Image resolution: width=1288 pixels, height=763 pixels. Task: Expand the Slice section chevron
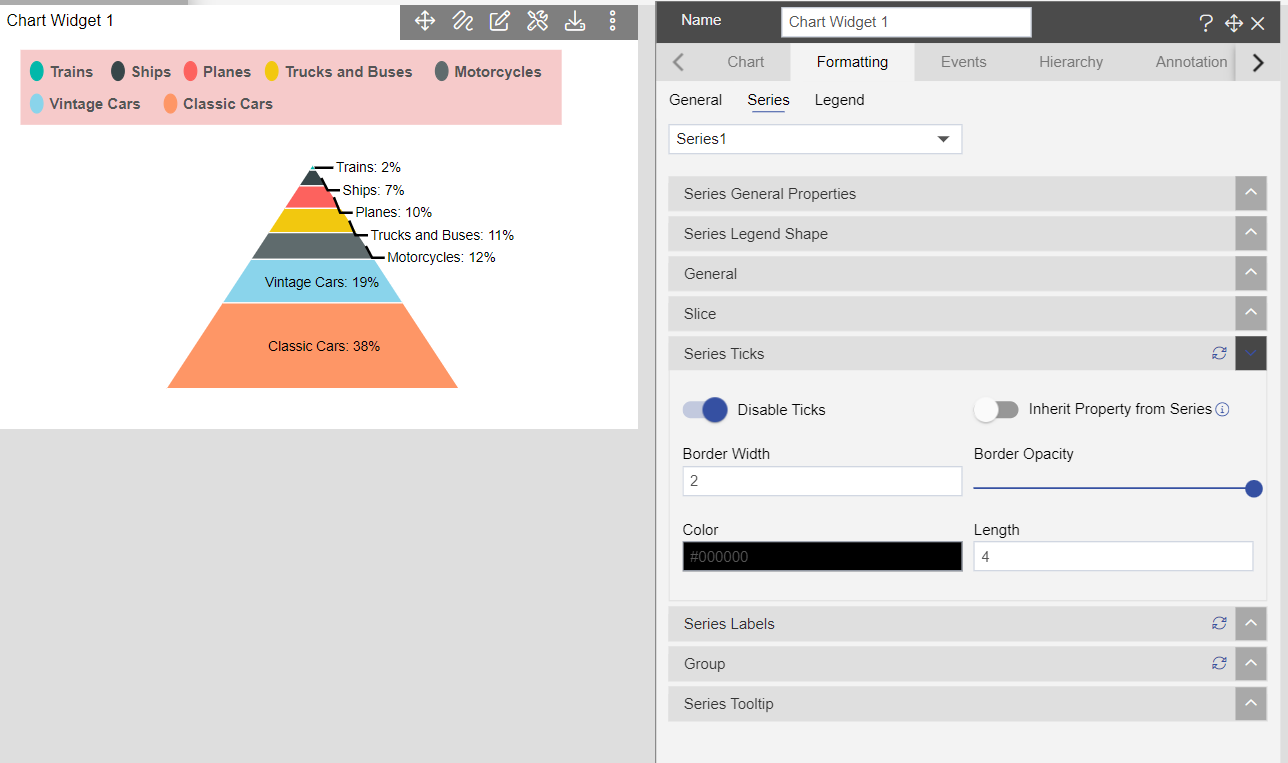pos(1250,313)
